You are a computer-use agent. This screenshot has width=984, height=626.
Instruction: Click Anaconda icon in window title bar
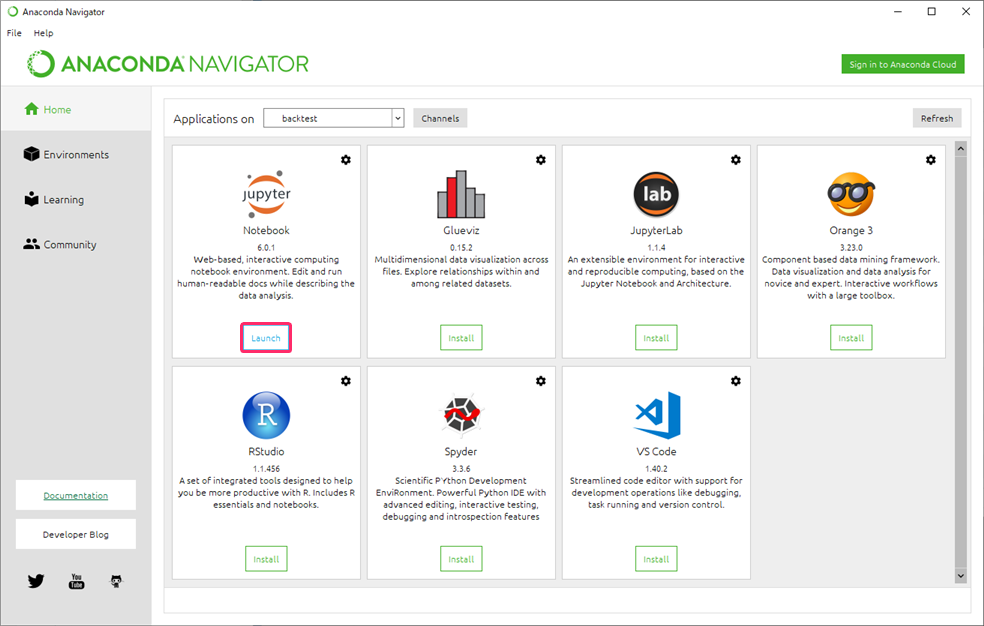13,12
